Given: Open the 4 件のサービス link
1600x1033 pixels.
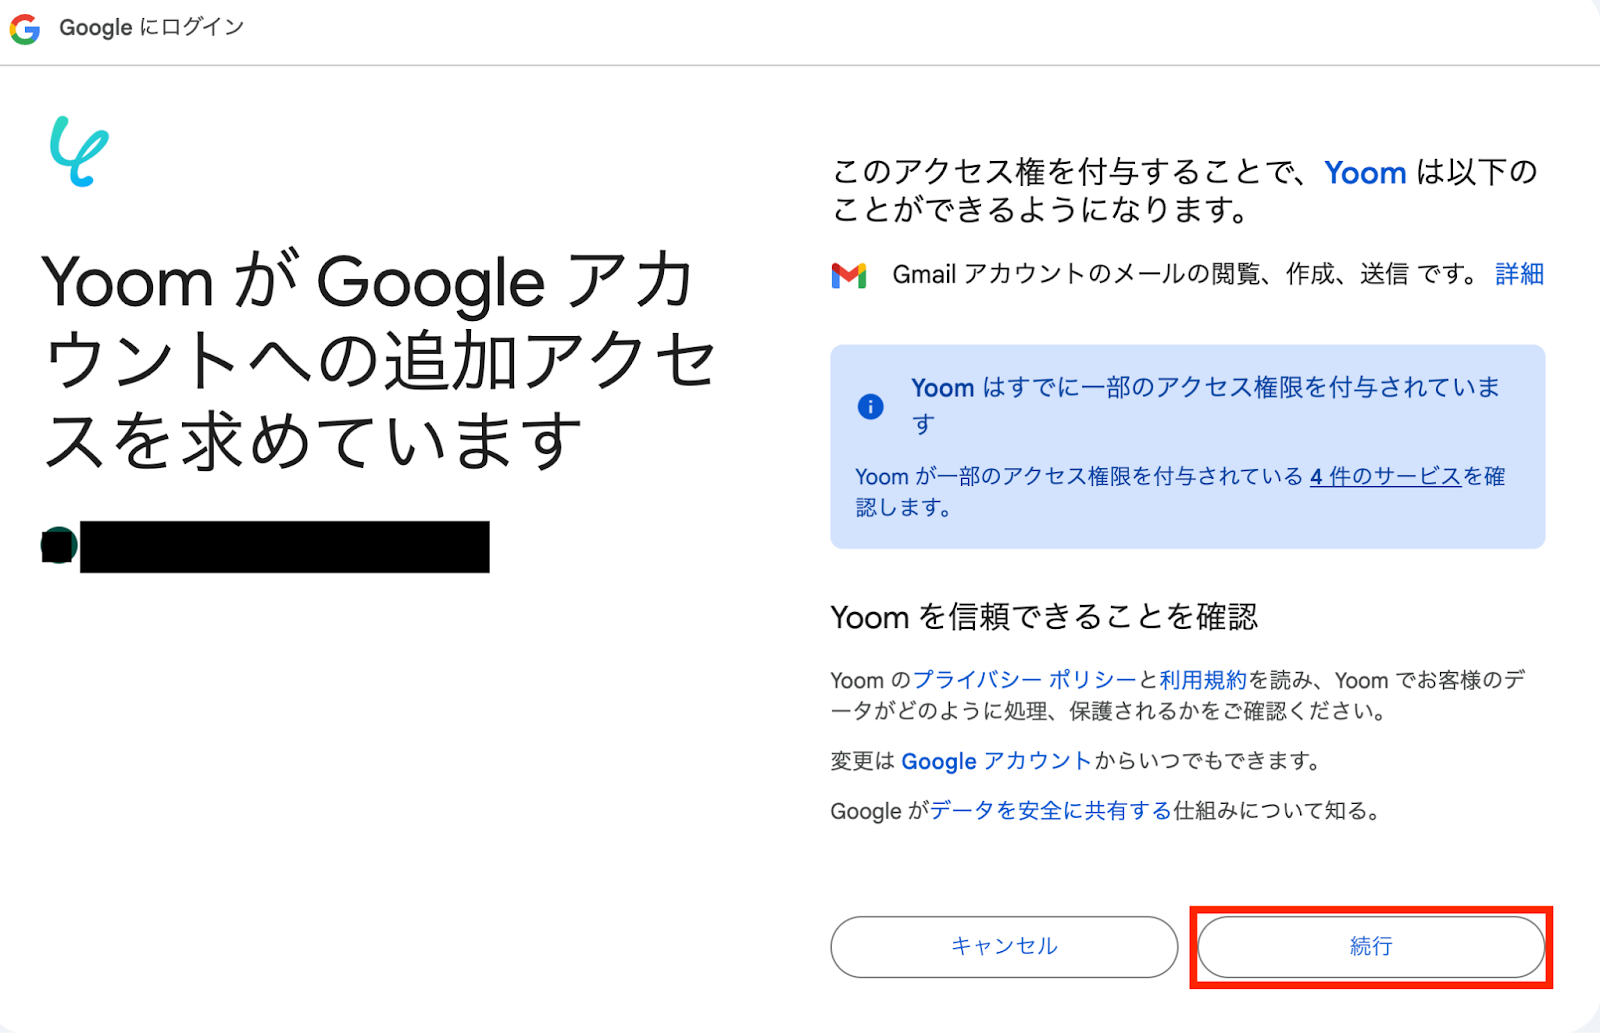Looking at the screenshot, I should click(1386, 476).
